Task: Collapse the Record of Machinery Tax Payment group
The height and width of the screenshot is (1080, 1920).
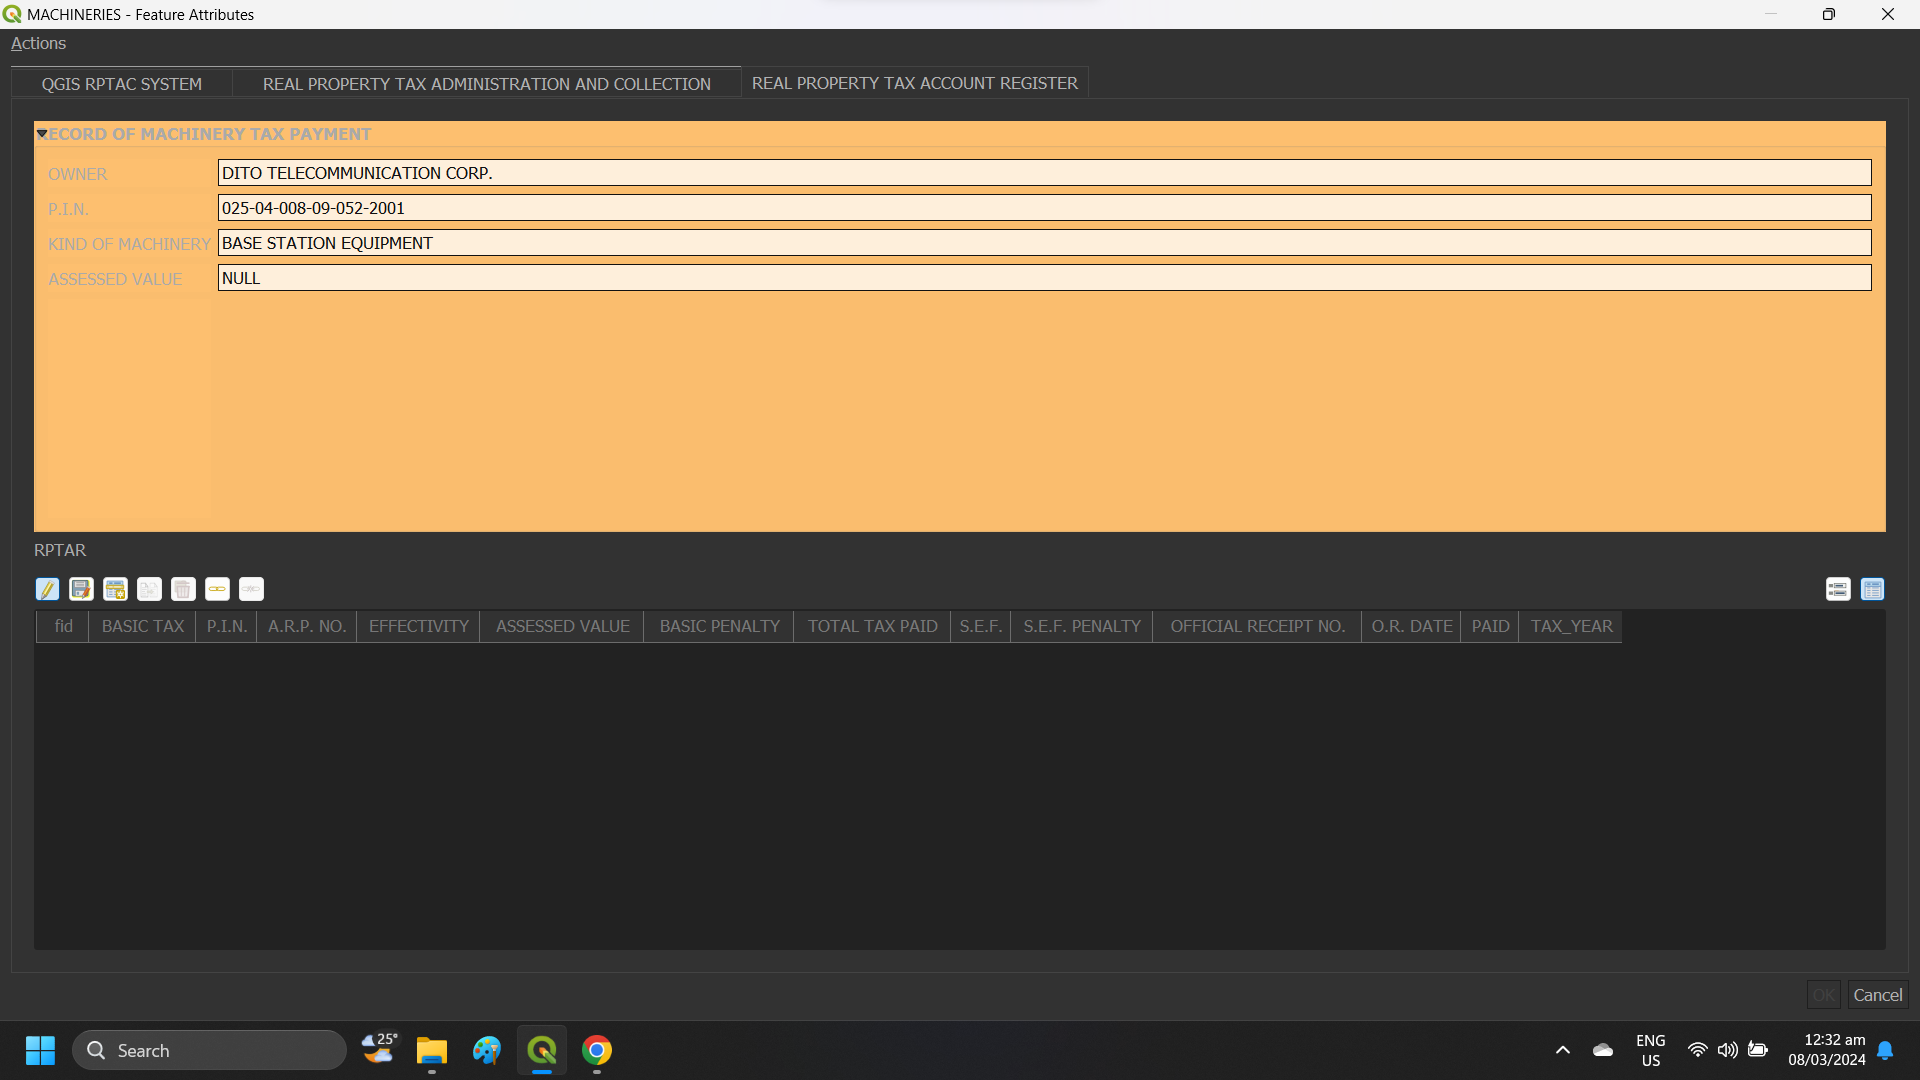Action: [x=41, y=133]
